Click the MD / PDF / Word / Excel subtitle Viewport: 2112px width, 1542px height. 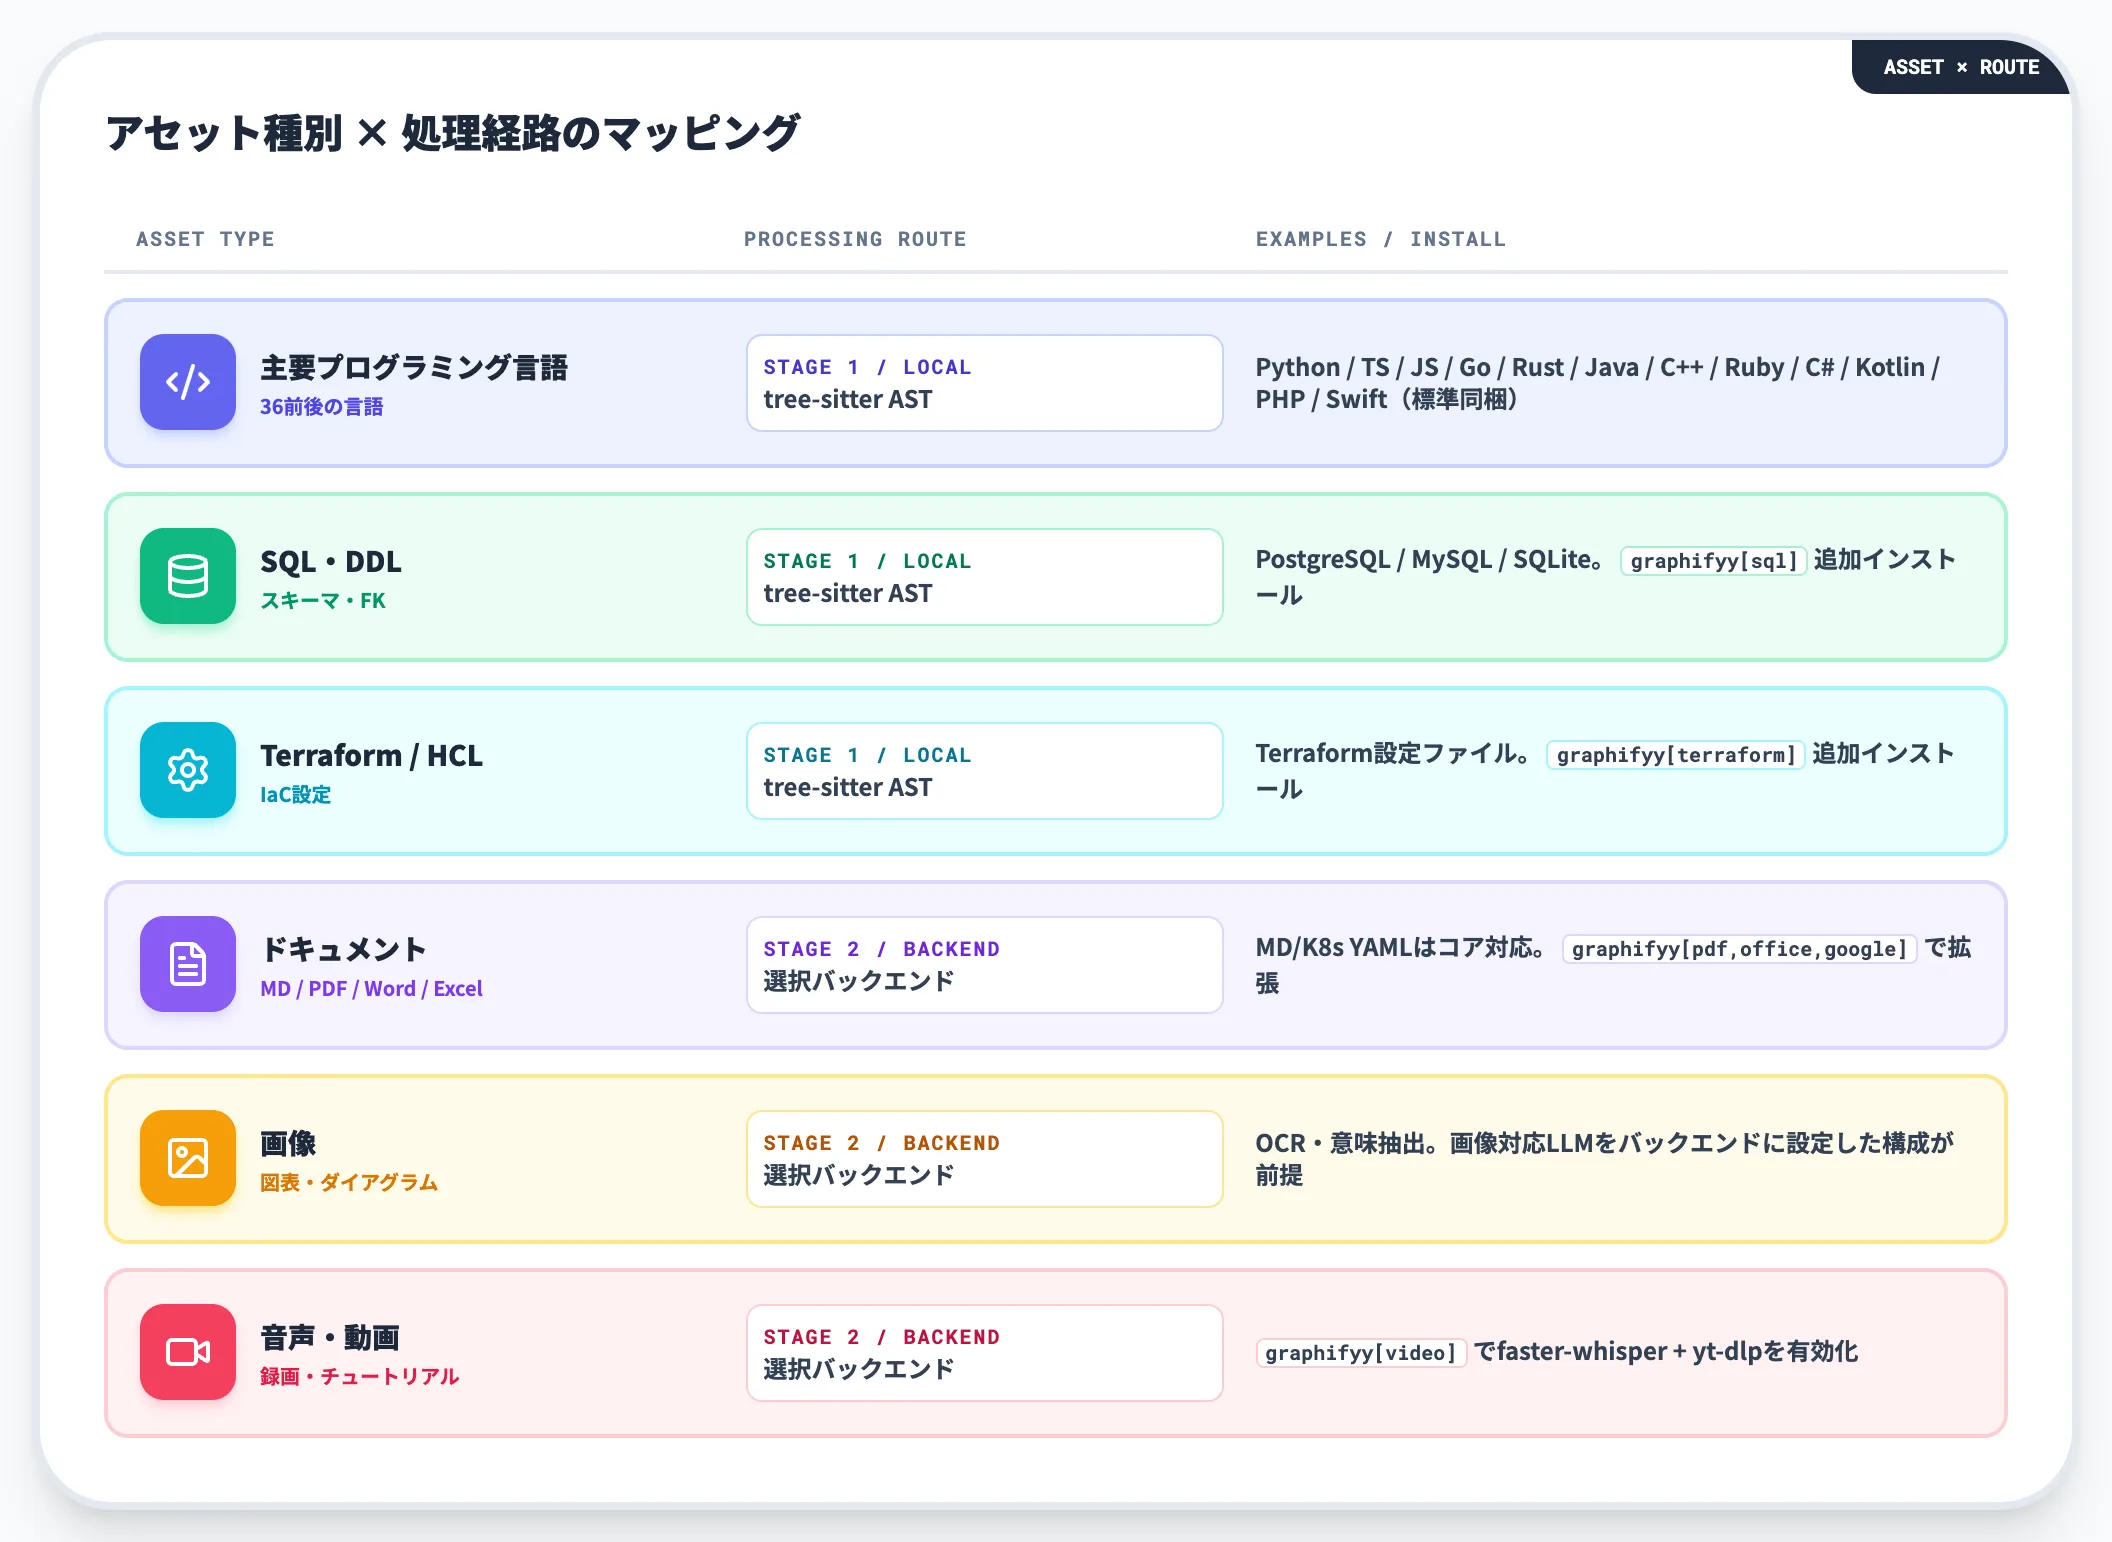(371, 989)
